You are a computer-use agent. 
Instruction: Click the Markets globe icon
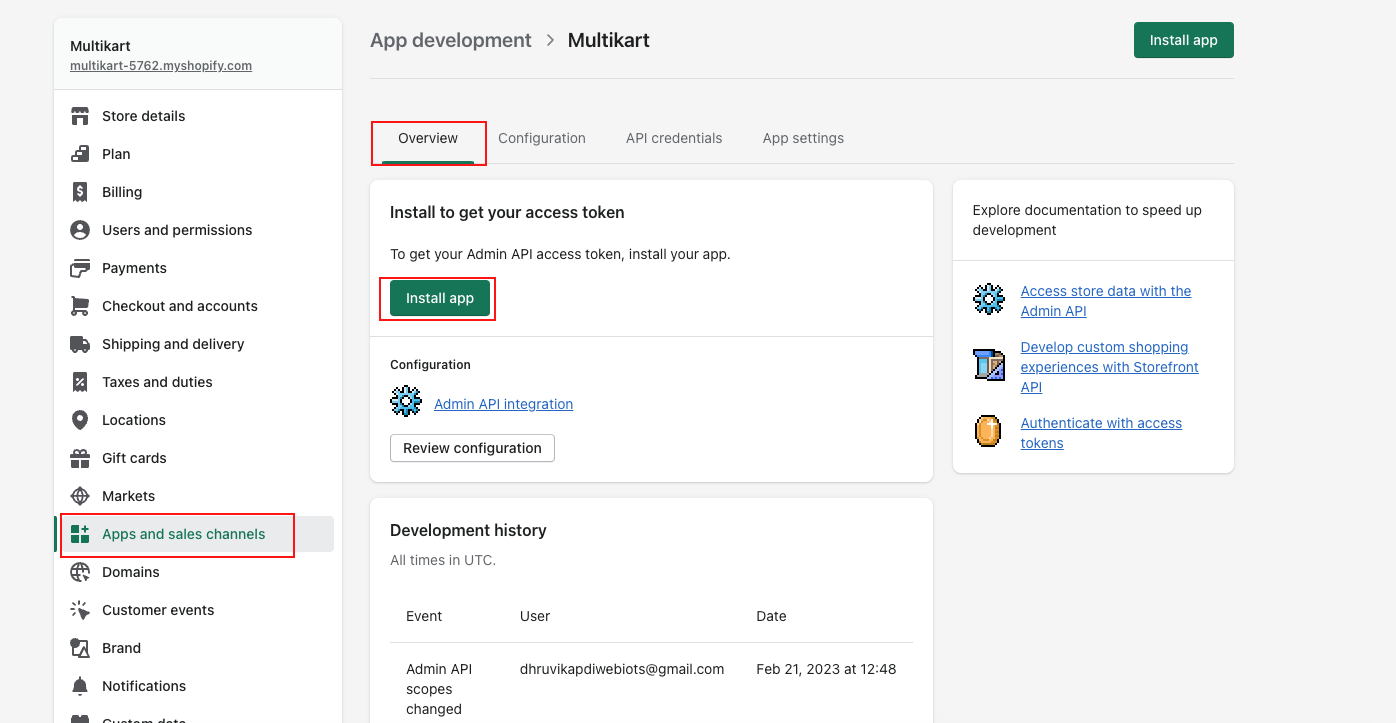coord(80,496)
